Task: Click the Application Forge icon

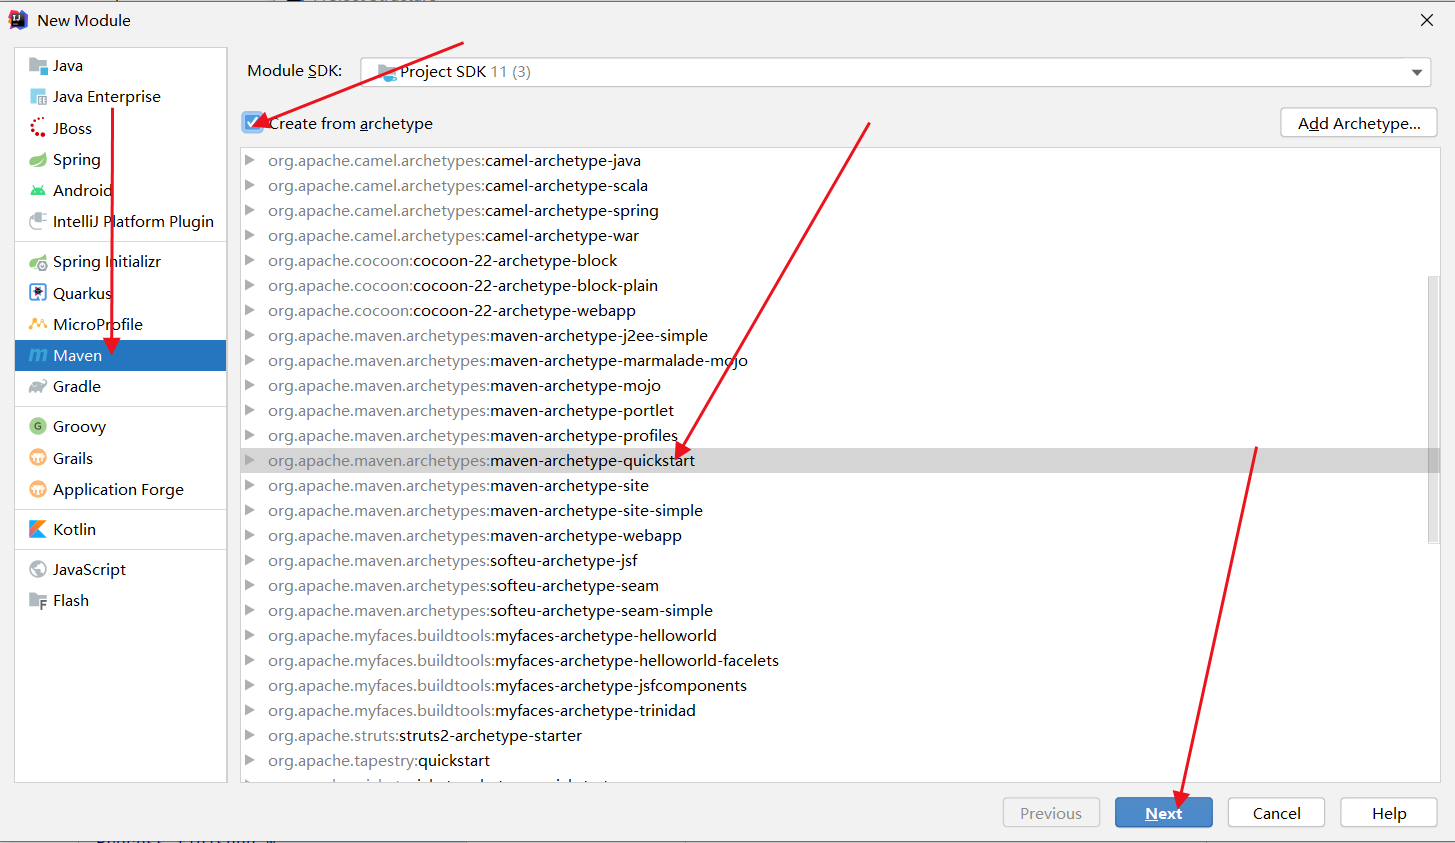Action: (x=38, y=489)
